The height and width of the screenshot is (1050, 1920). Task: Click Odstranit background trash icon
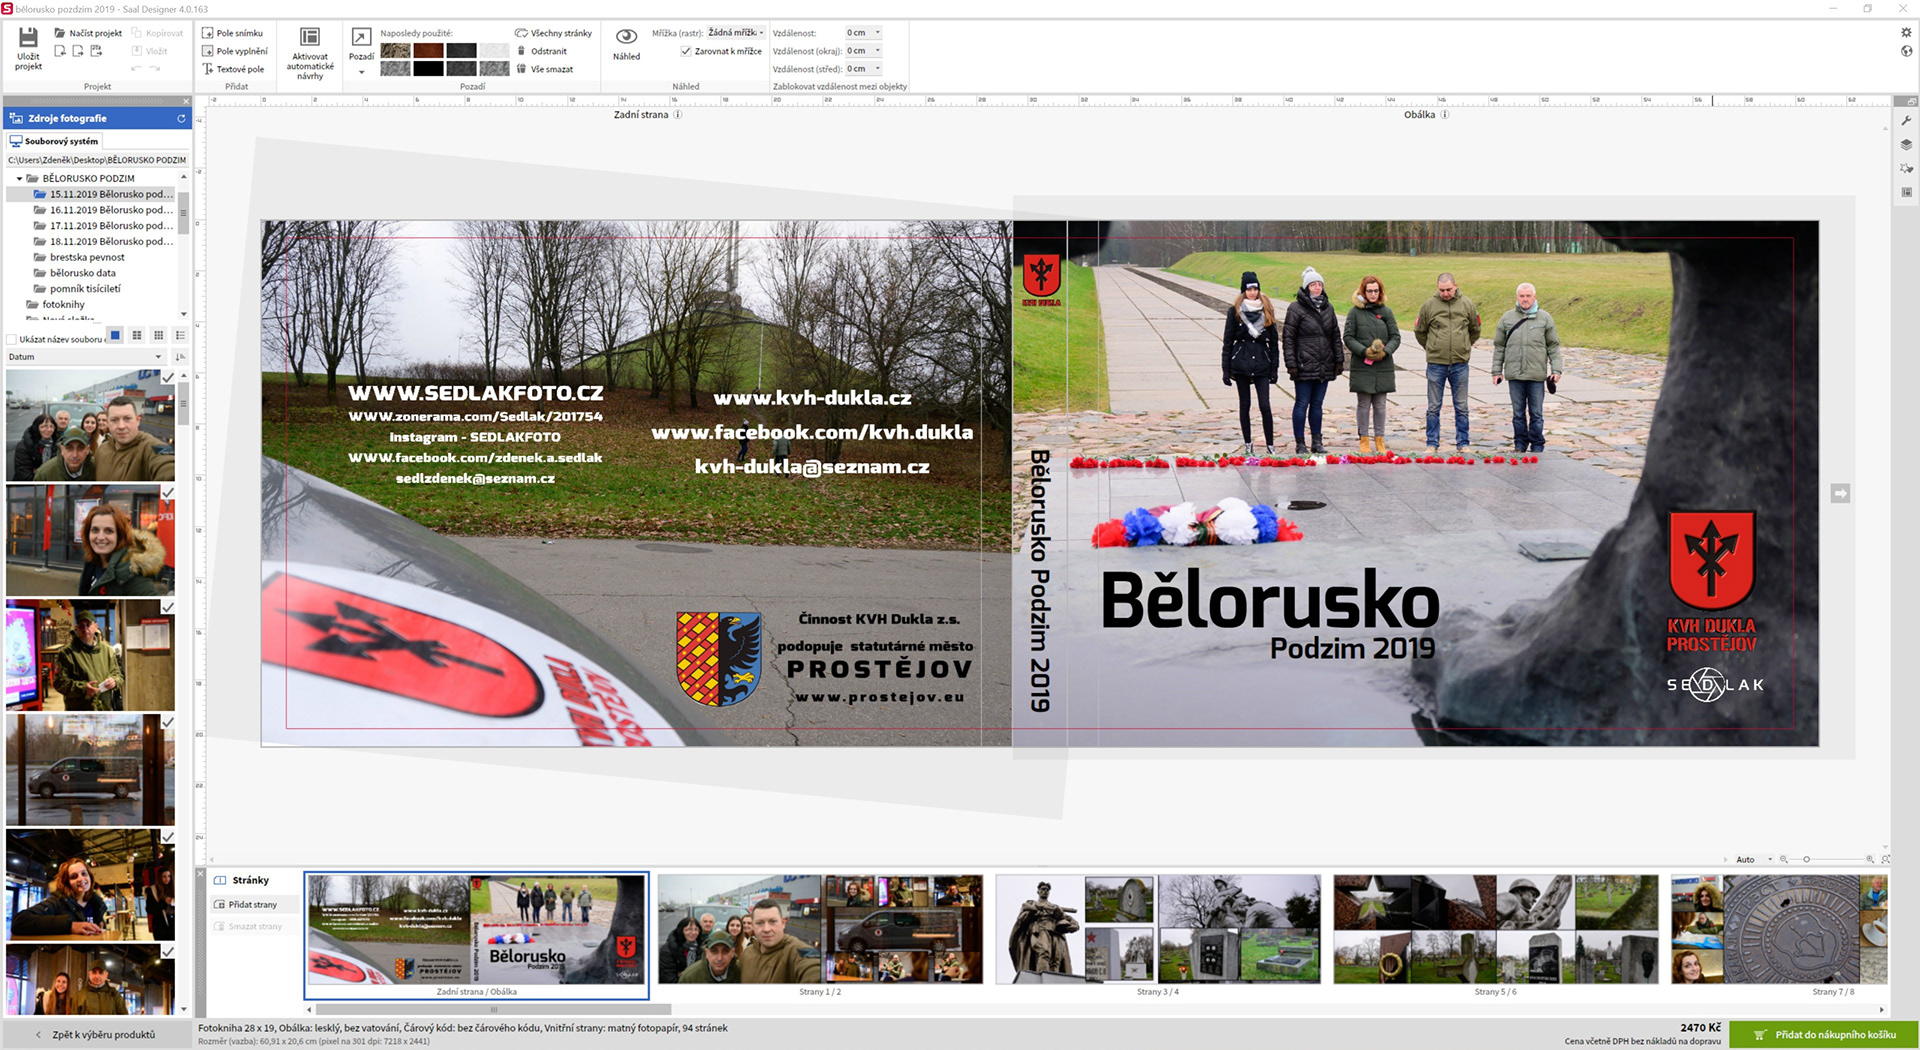click(x=521, y=51)
